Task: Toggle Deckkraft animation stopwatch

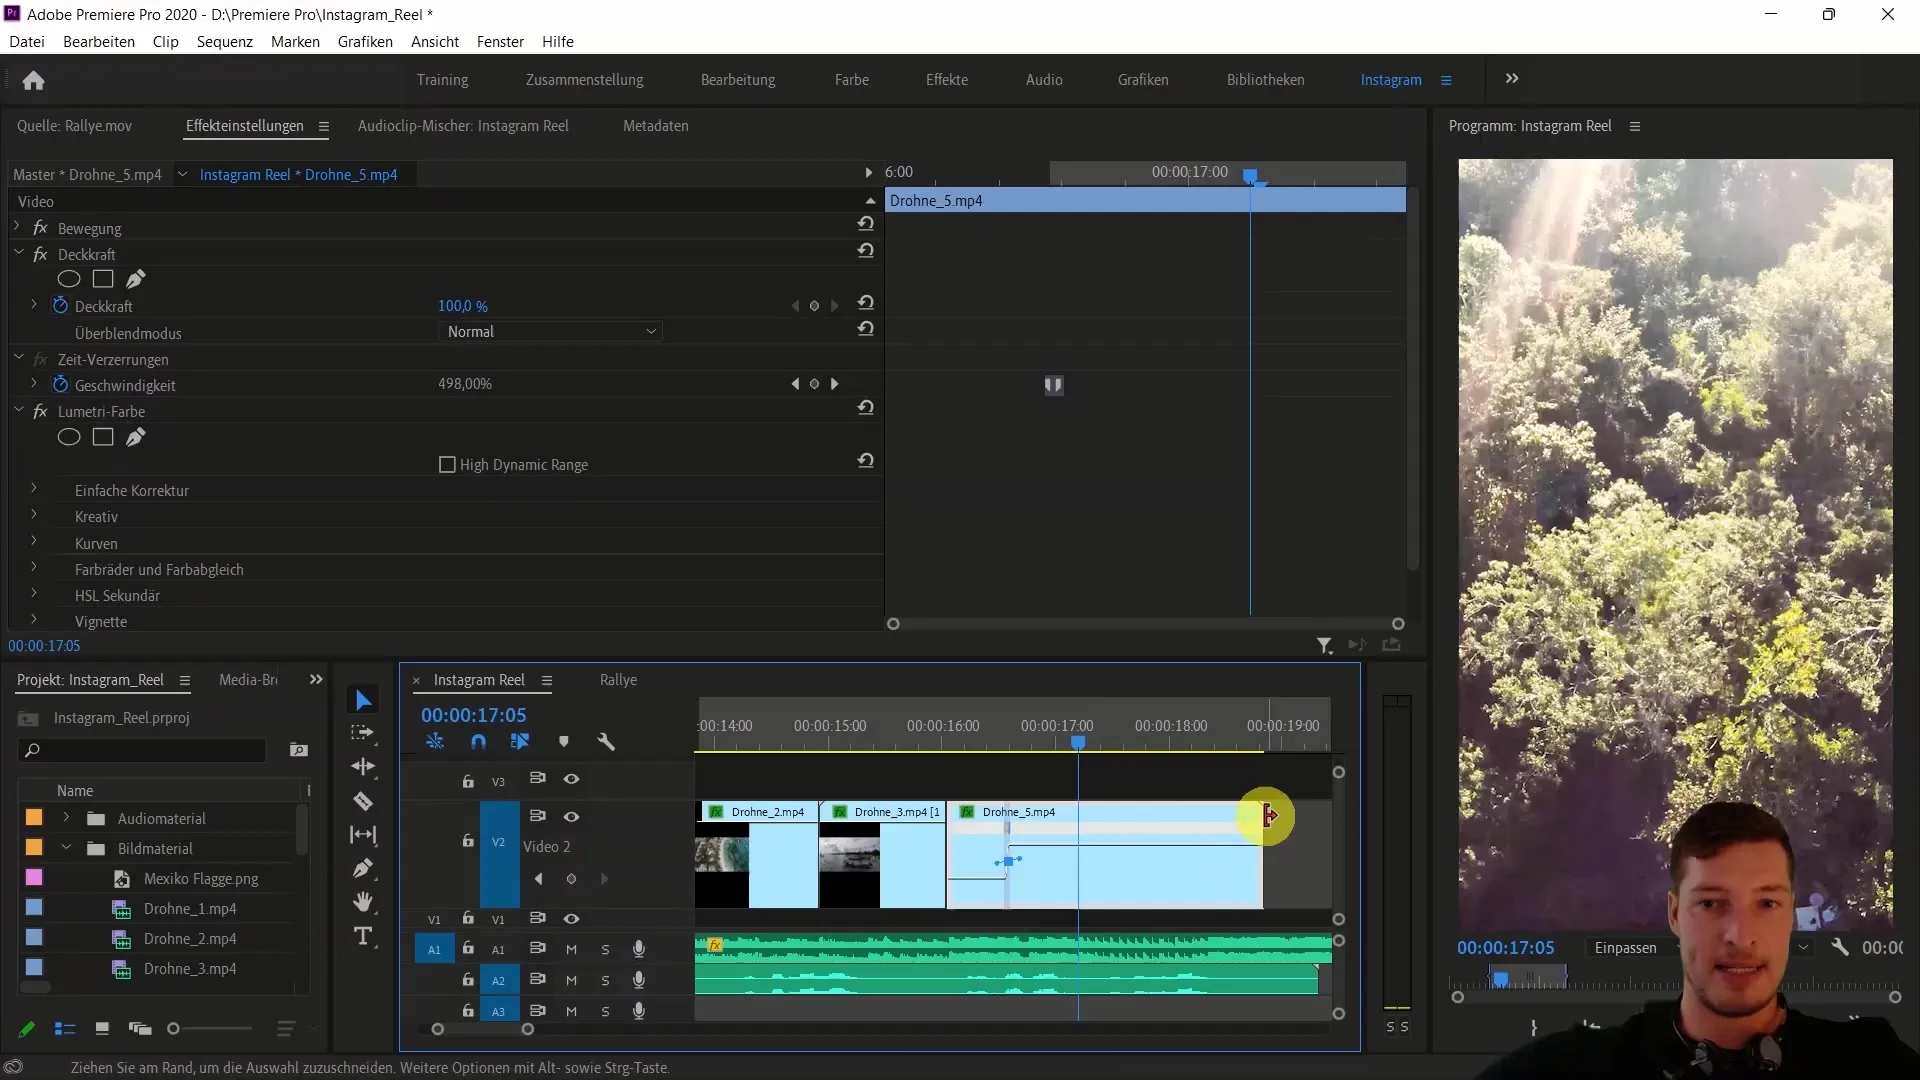Action: tap(60, 306)
